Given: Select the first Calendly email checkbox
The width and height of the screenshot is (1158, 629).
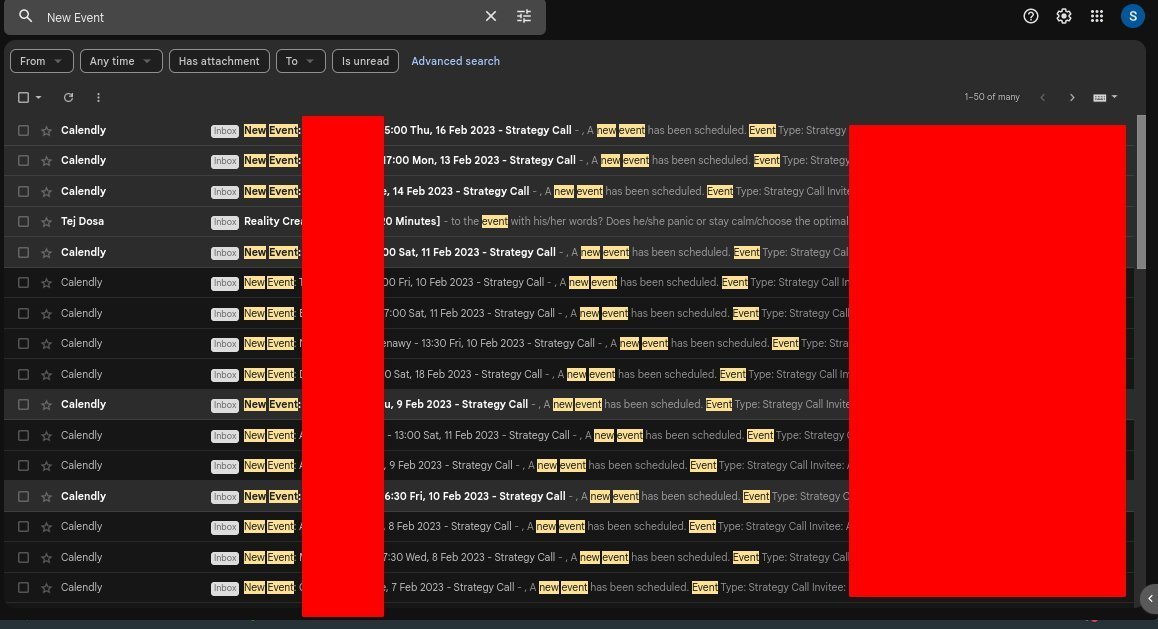Looking at the screenshot, I should click(23, 129).
